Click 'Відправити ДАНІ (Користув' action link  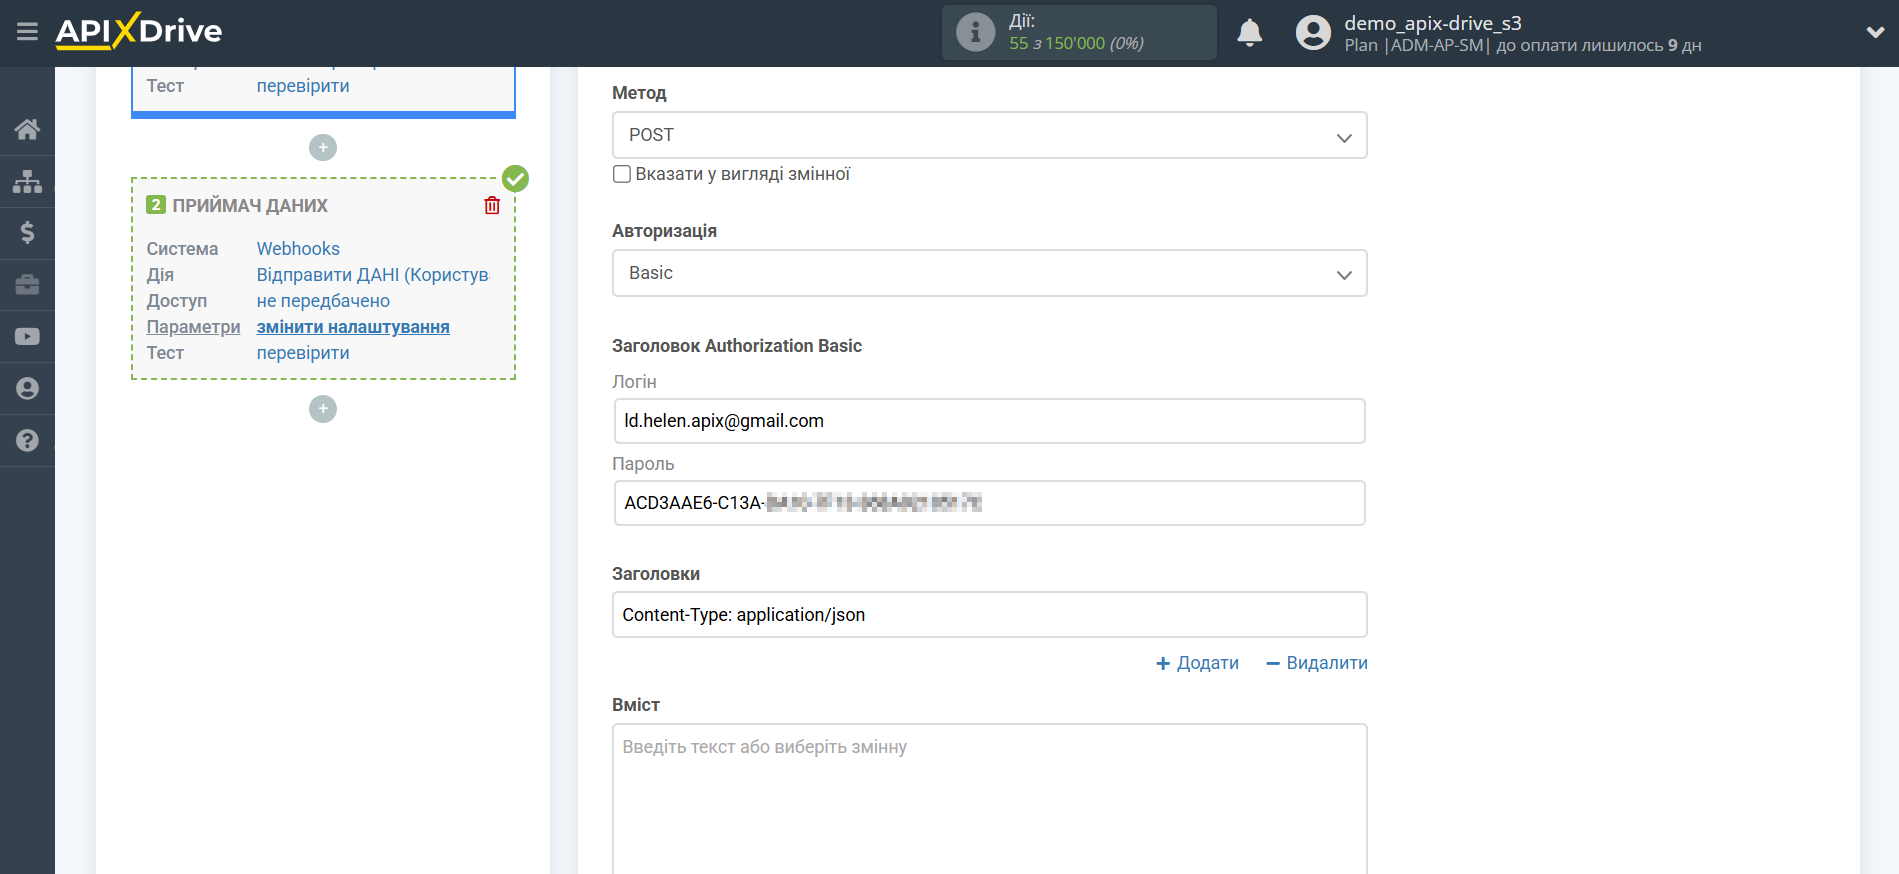pos(372,275)
